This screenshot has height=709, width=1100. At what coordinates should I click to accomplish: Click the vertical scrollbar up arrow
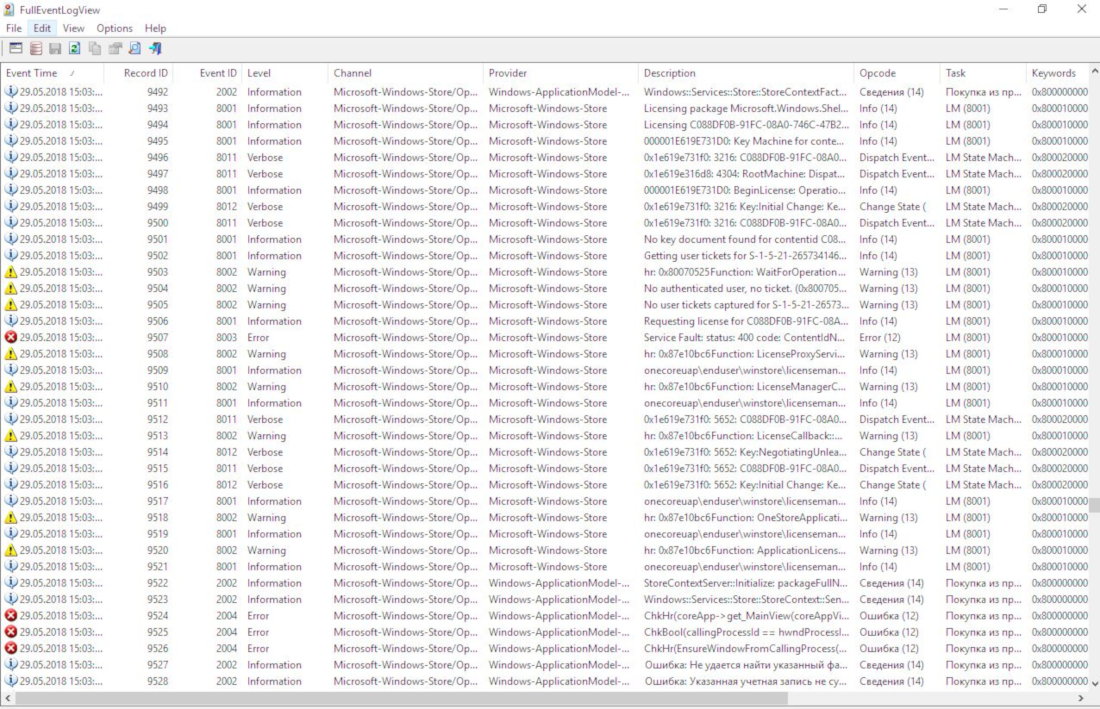click(1094, 72)
